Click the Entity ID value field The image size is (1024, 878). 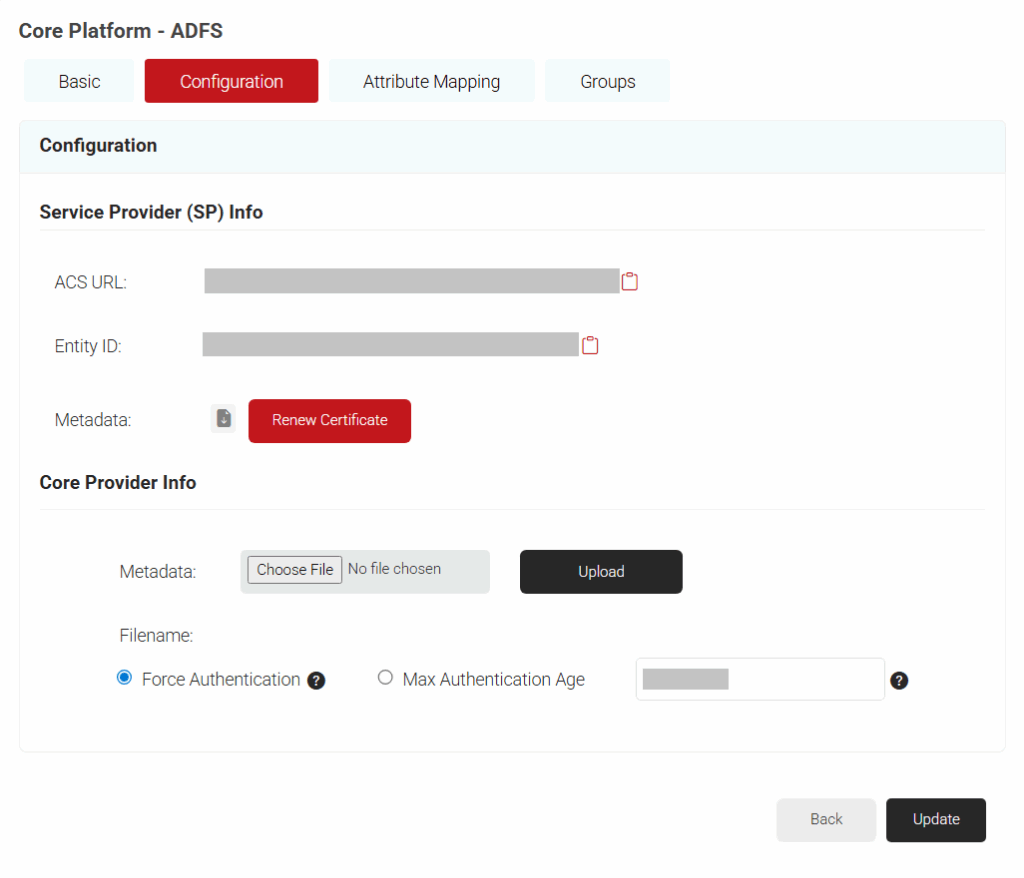(x=390, y=345)
